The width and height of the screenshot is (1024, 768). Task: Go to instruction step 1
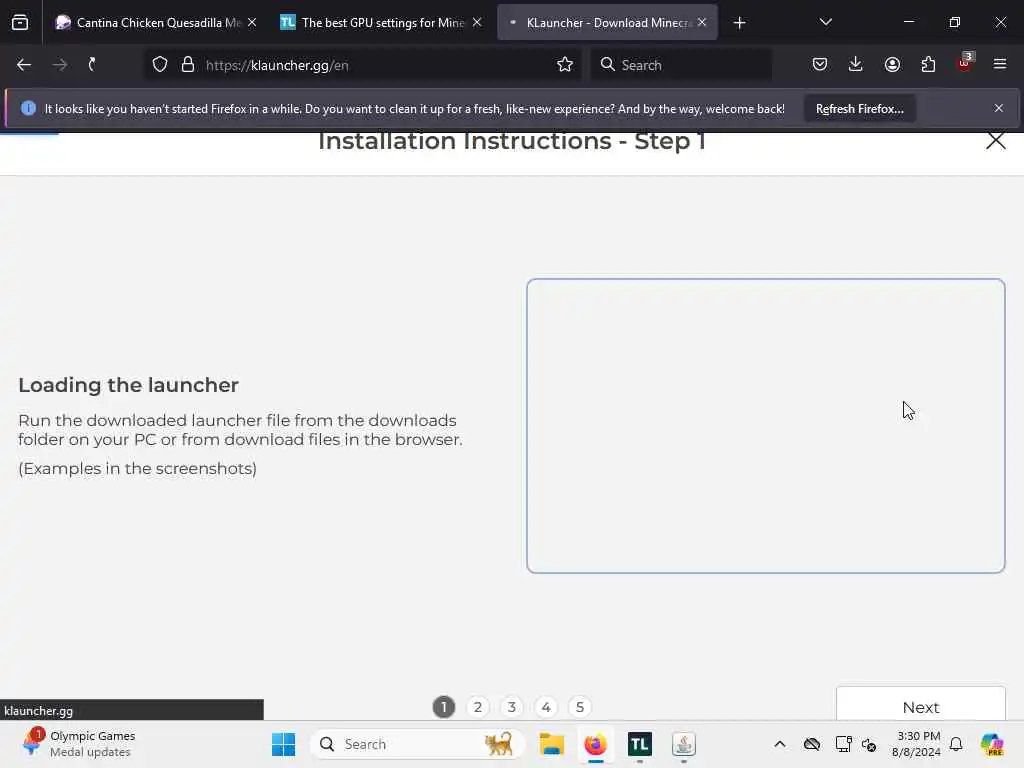click(x=444, y=707)
